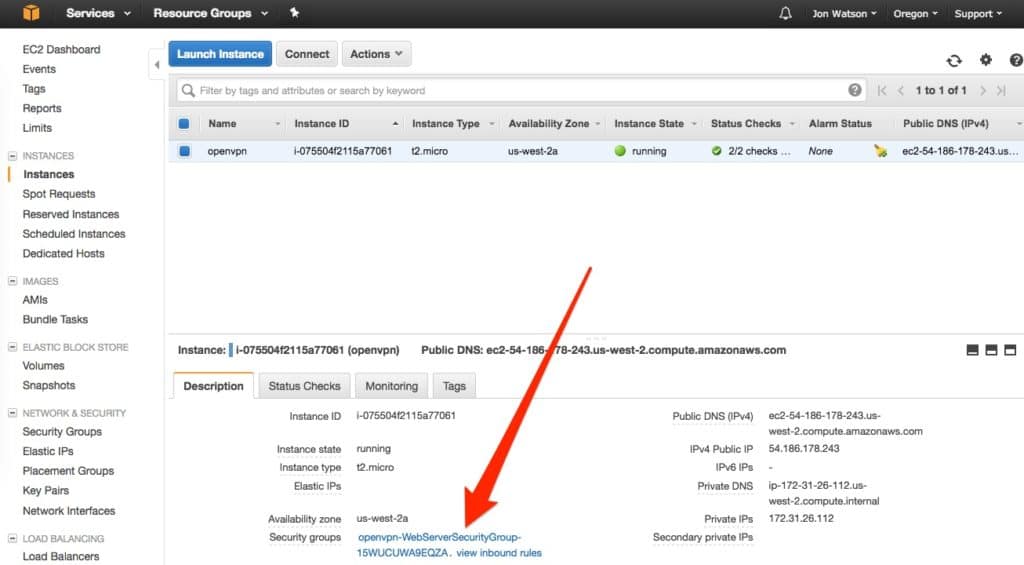
Task: Open Security Groups in the sidebar
Action: (62, 432)
